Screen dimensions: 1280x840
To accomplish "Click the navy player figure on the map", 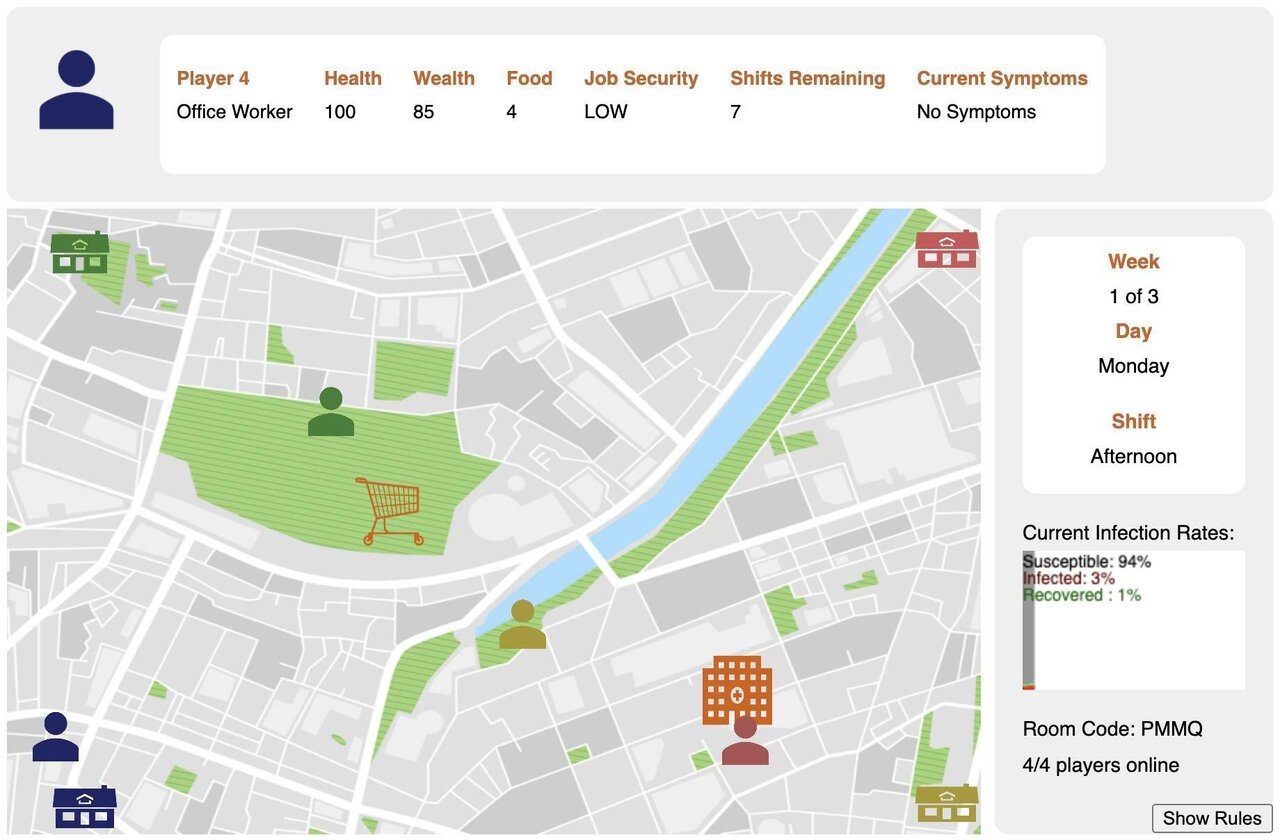I will [x=55, y=737].
